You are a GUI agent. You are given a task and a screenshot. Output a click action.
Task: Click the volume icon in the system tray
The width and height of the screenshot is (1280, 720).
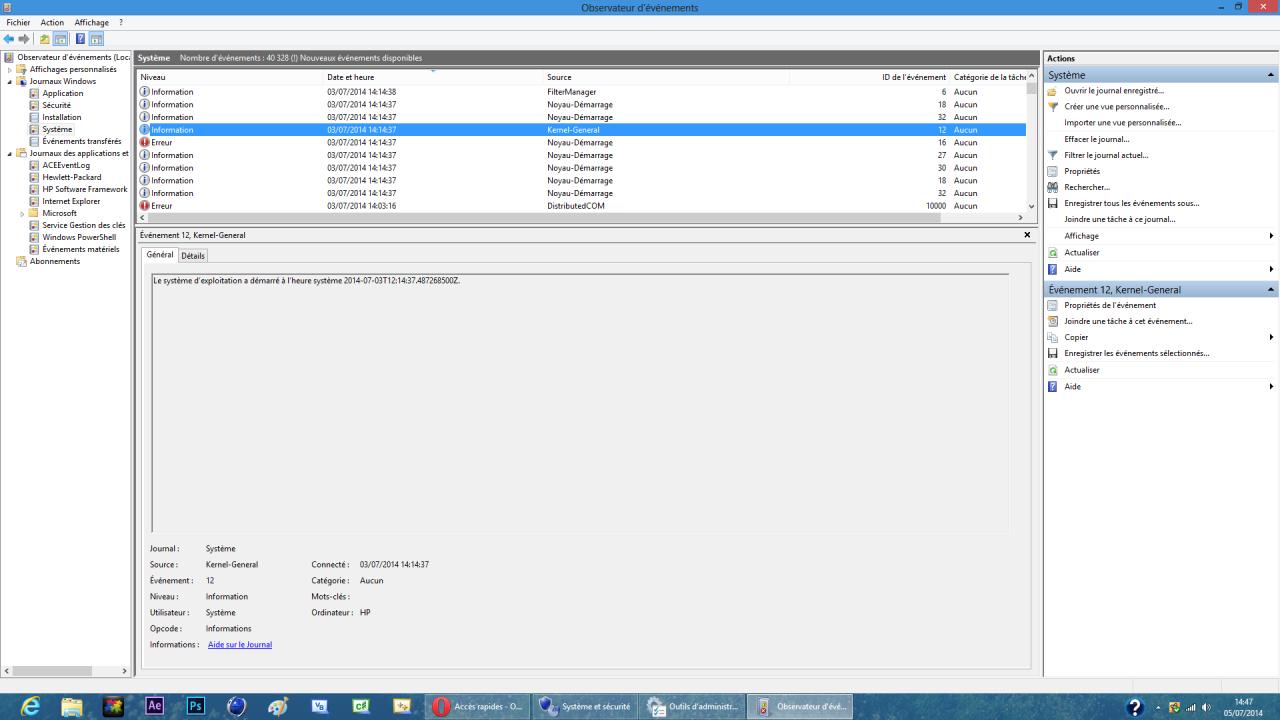[1207, 707]
